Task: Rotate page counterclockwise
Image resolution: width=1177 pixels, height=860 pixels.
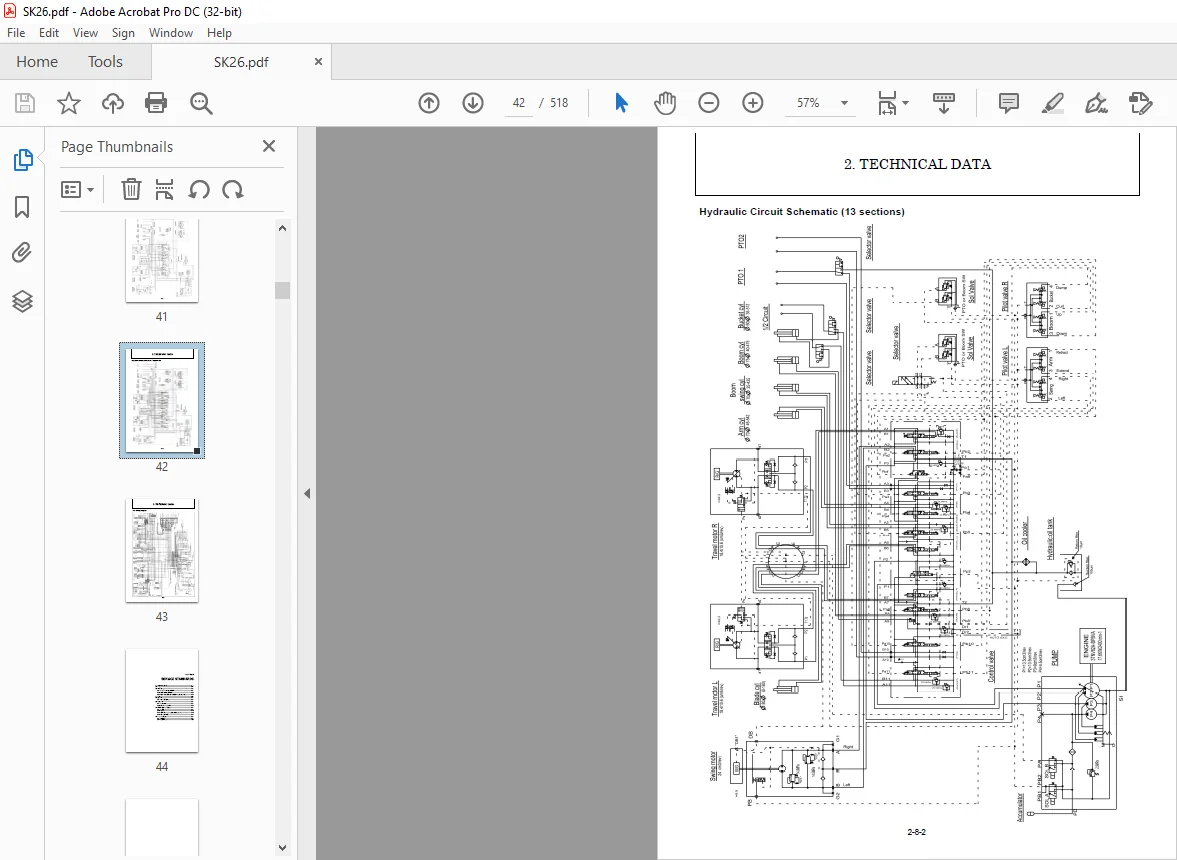Action: [199, 190]
